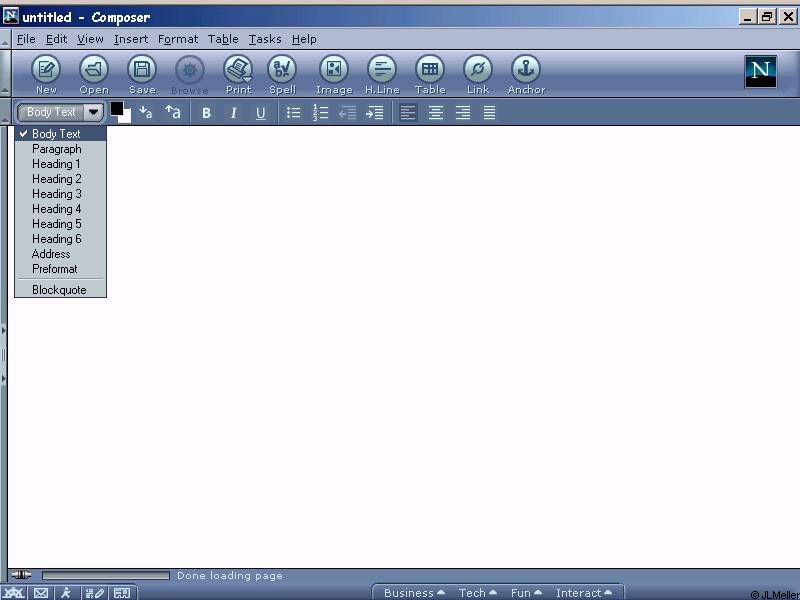Apply bulleted list formatting
The width and height of the screenshot is (800, 600).
(293, 113)
